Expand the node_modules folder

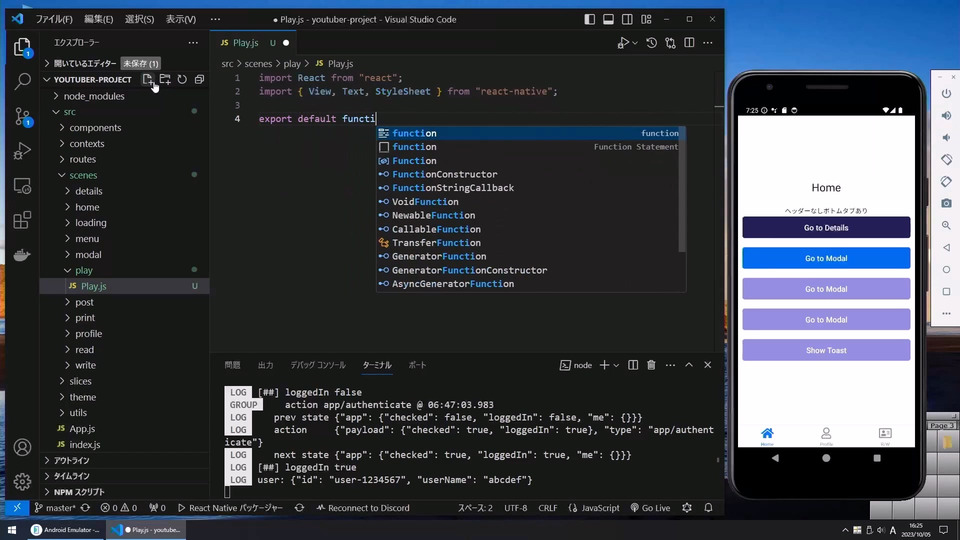coord(94,96)
